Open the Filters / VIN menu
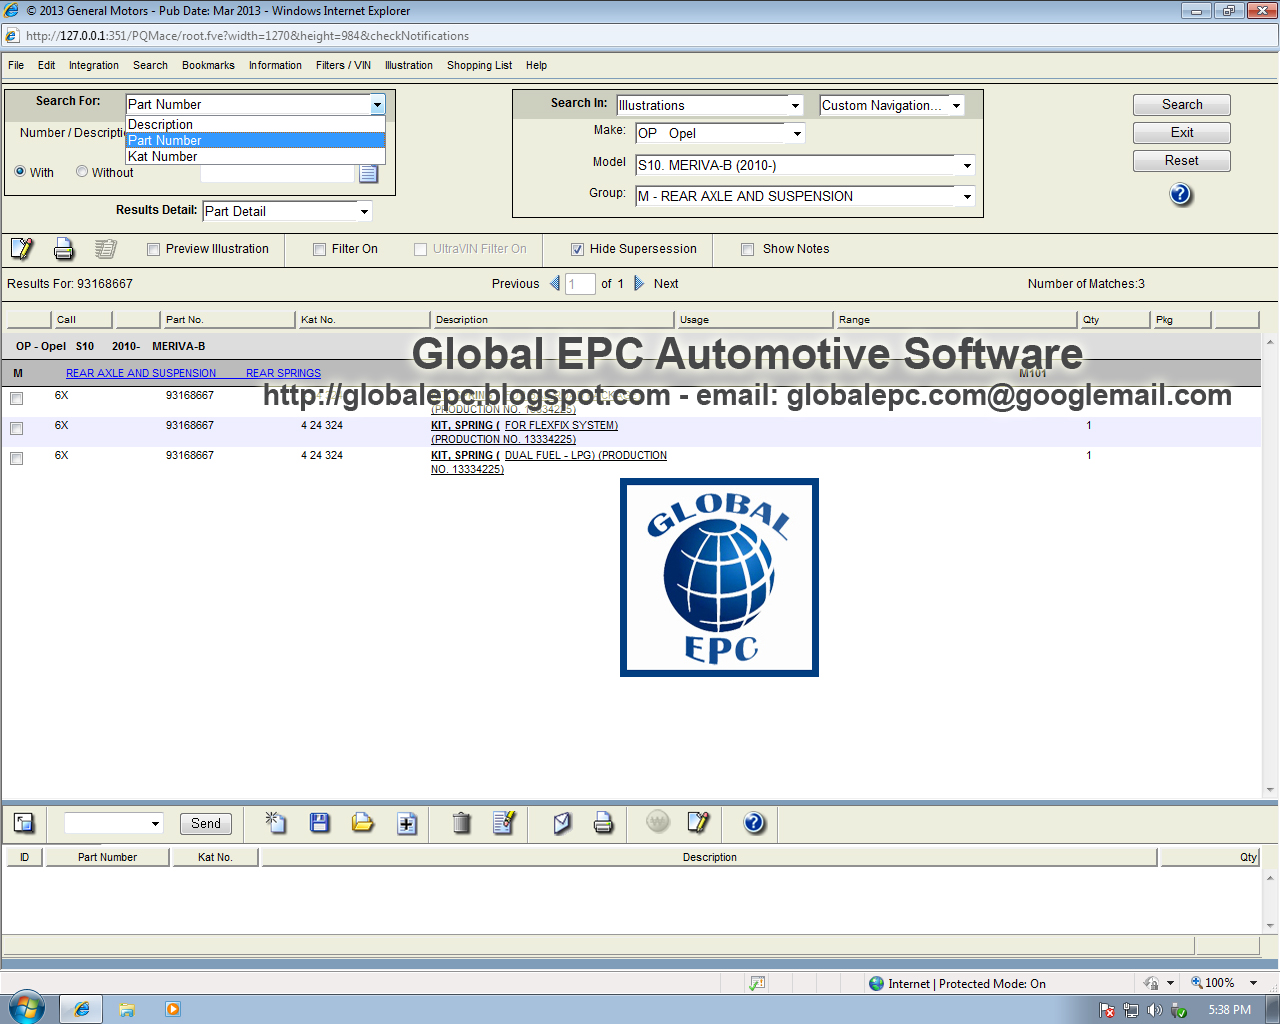 [x=343, y=65]
